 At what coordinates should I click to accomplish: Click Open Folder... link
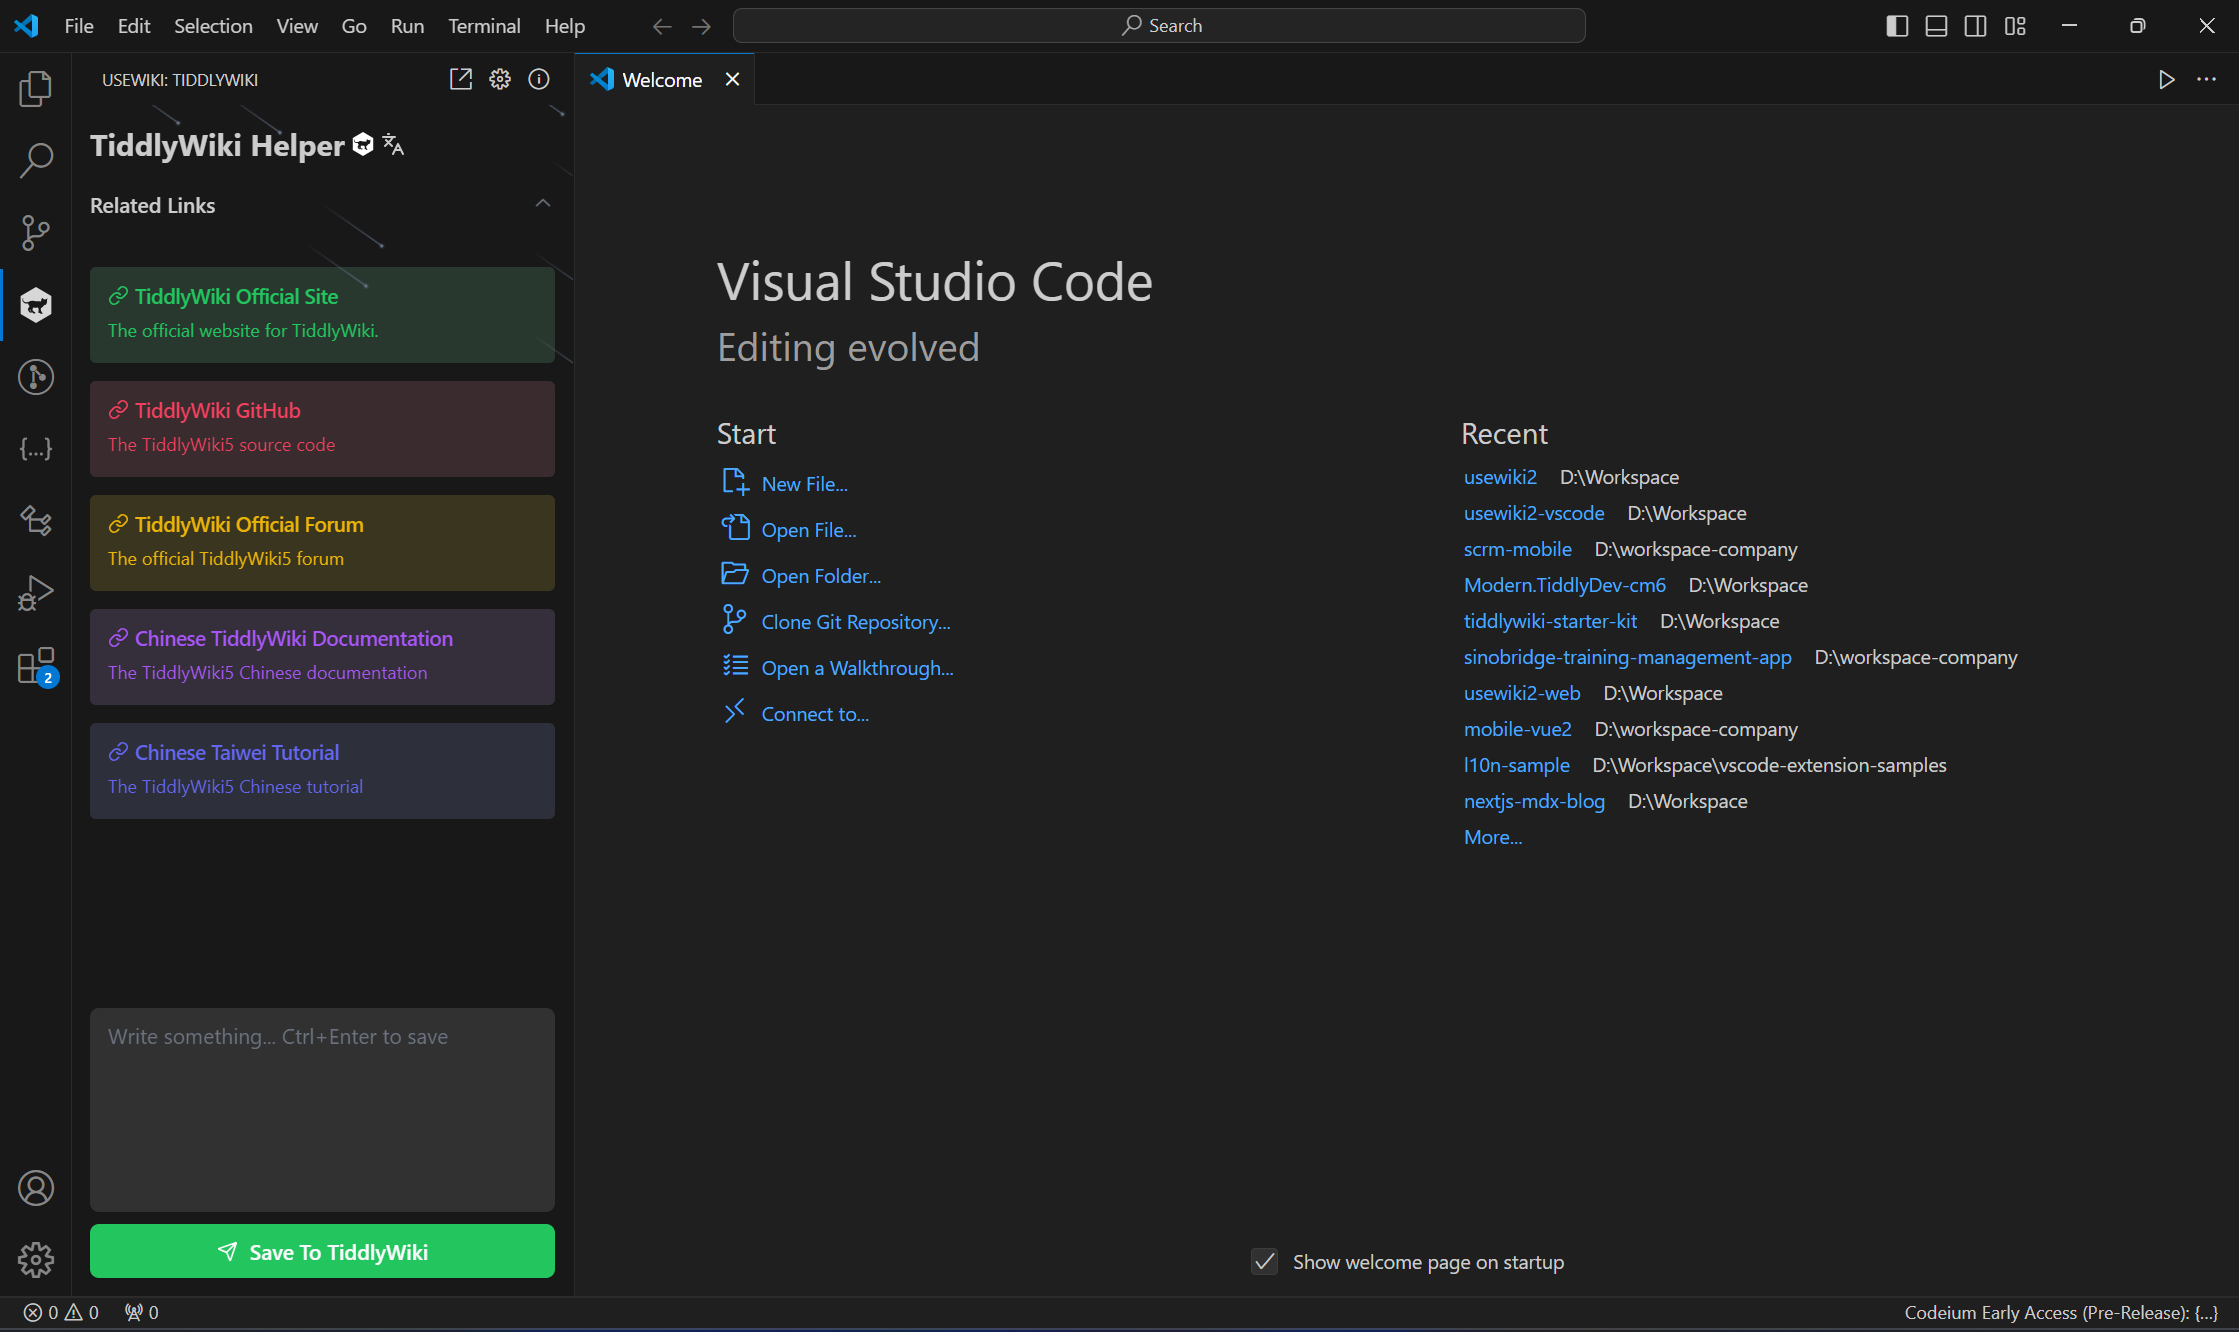click(821, 576)
